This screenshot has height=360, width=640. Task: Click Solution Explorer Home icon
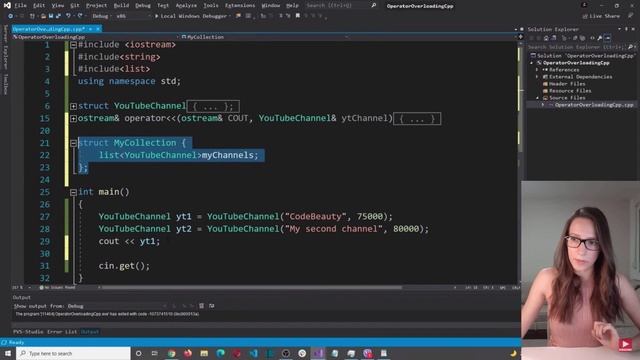tap(546, 38)
